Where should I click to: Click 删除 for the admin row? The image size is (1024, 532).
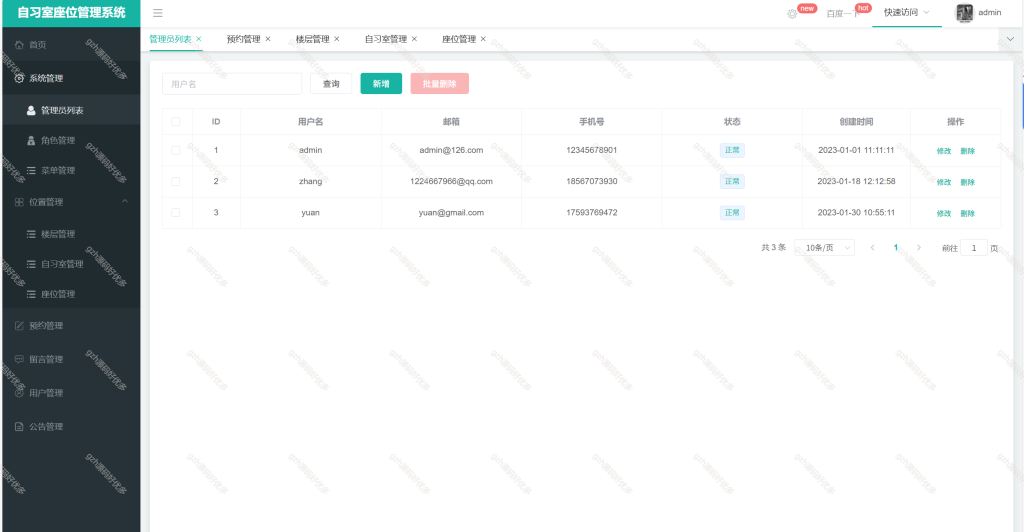967,151
